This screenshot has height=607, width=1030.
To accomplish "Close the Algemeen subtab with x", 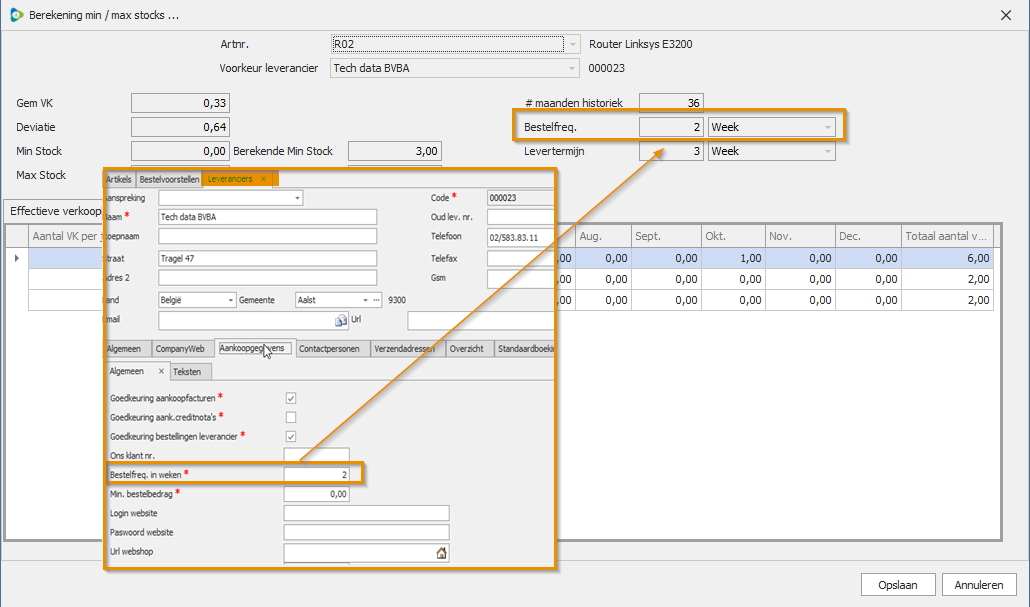I will tap(161, 371).
